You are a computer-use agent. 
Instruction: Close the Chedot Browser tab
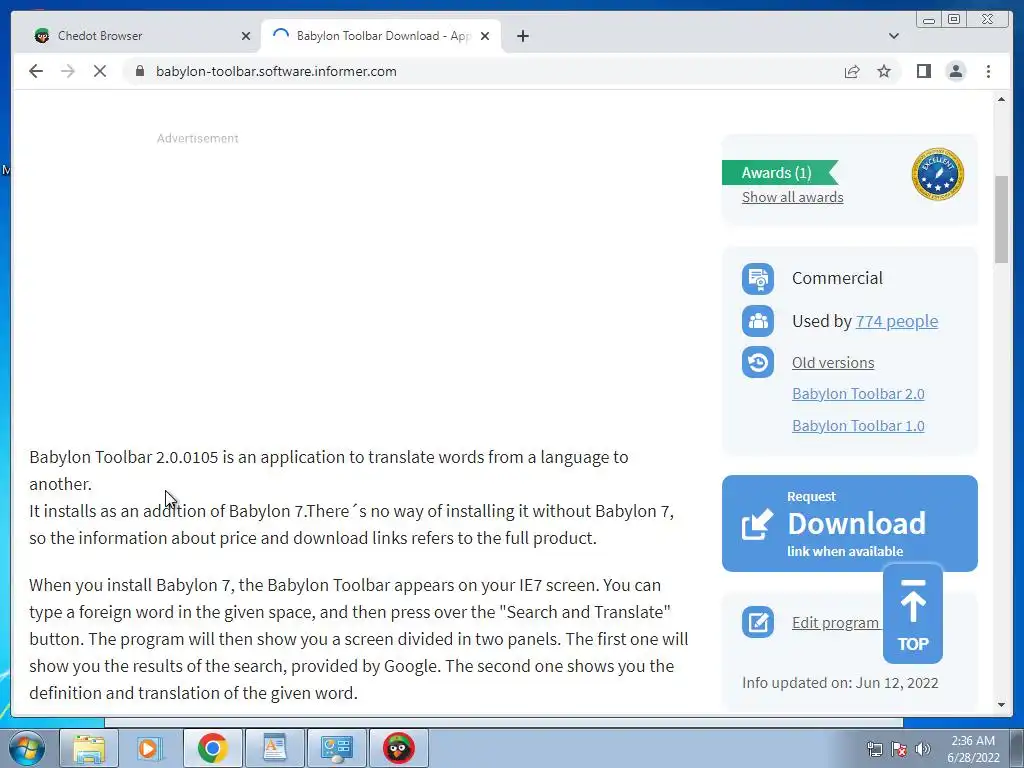point(246,36)
